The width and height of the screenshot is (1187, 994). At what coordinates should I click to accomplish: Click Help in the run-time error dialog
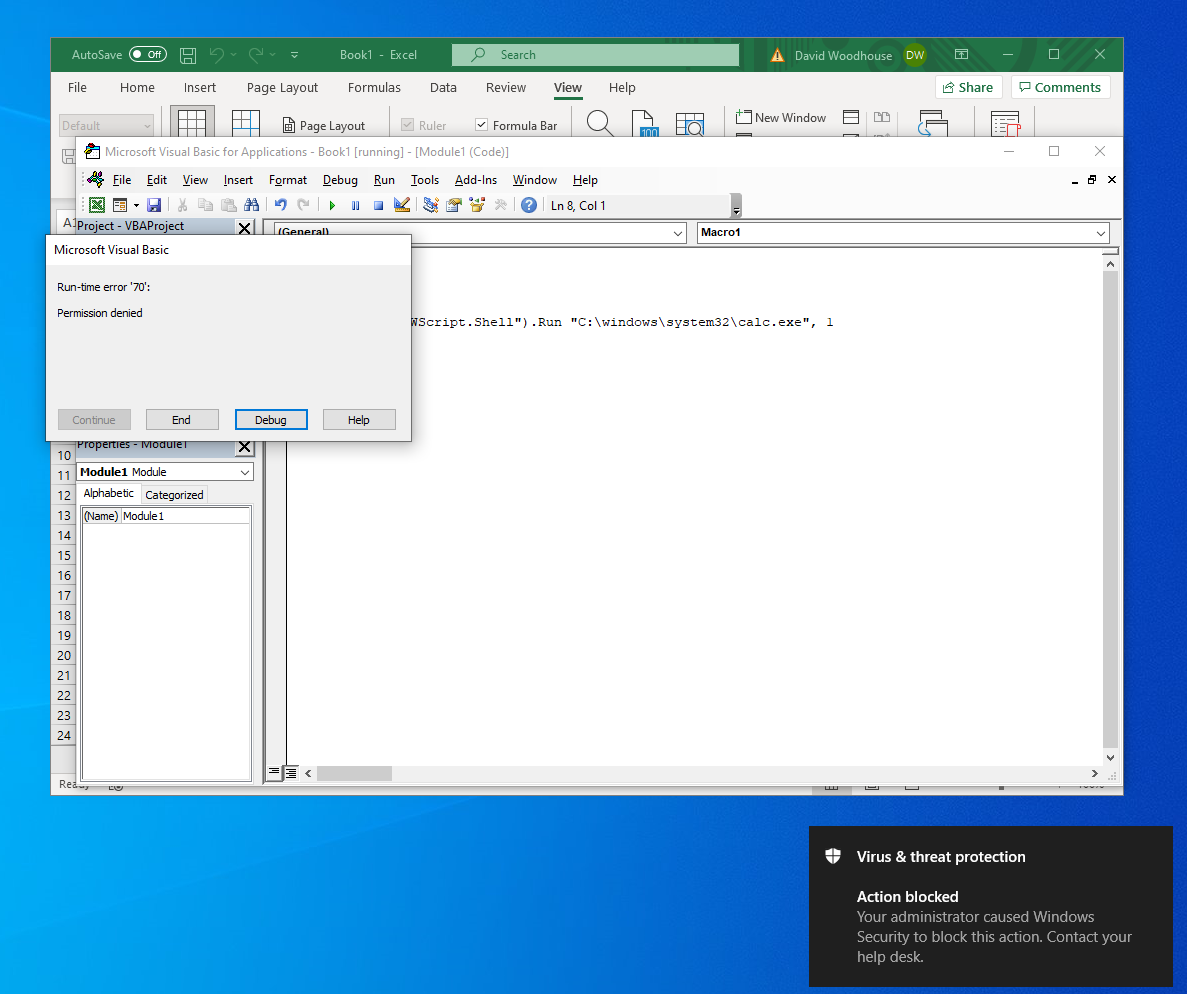pyautogui.click(x=359, y=419)
